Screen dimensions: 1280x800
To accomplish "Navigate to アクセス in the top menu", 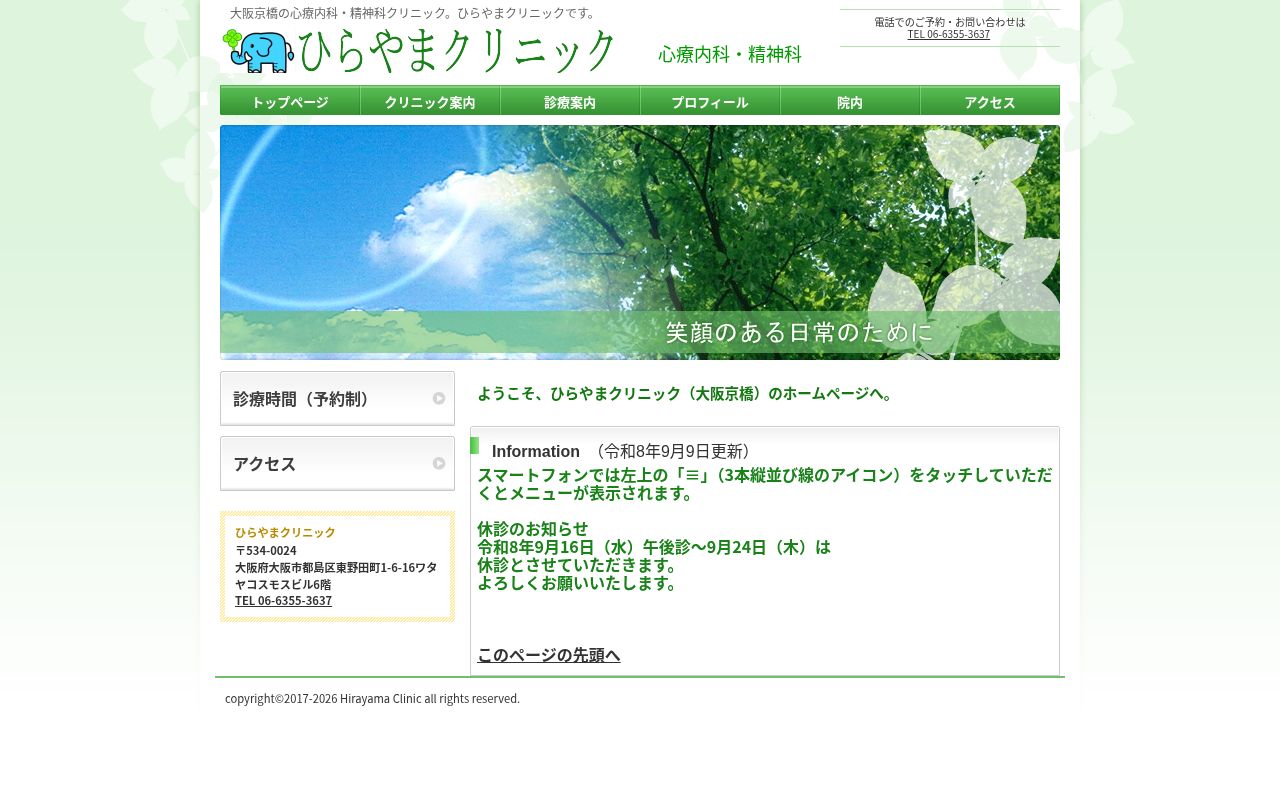I will 990,101.
